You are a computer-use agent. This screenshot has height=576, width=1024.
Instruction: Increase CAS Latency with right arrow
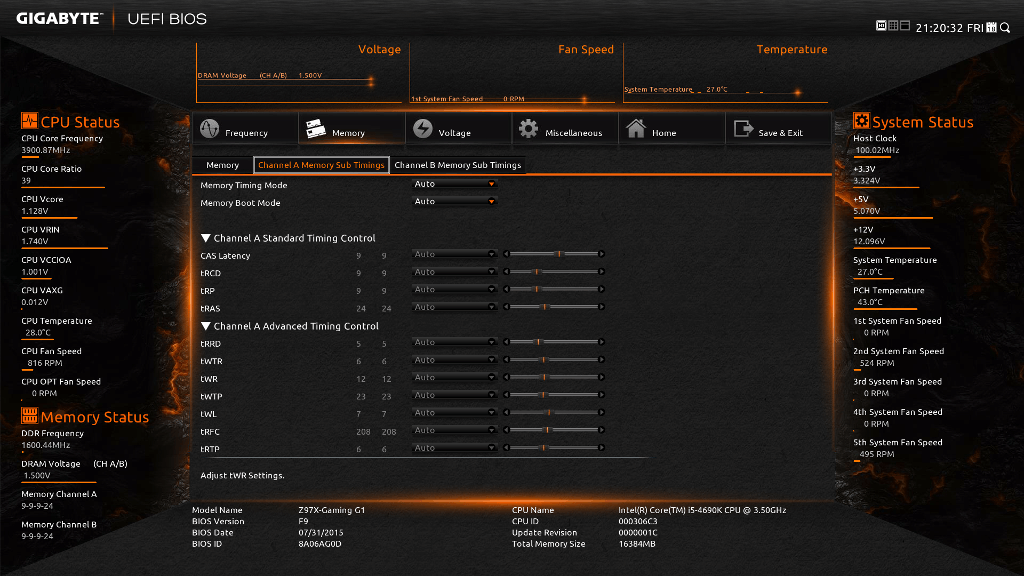(x=601, y=254)
